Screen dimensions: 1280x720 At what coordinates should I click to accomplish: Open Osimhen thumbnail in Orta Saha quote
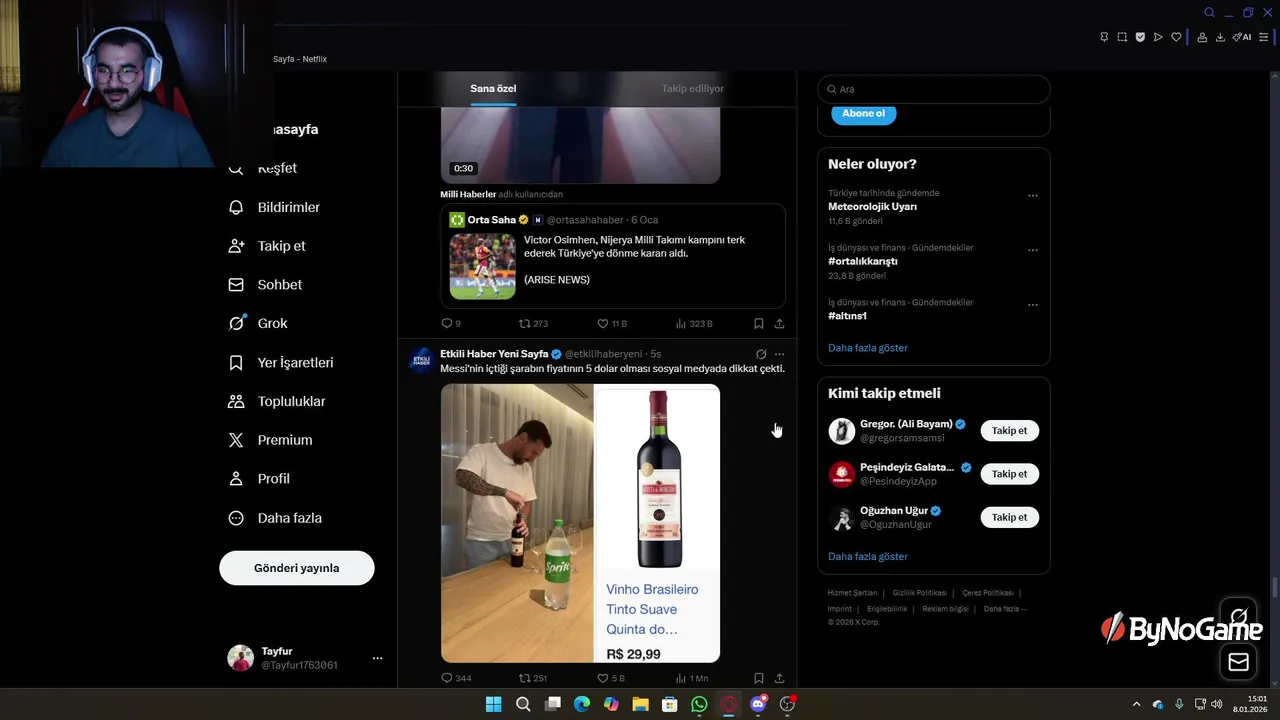tap(482, 266)
